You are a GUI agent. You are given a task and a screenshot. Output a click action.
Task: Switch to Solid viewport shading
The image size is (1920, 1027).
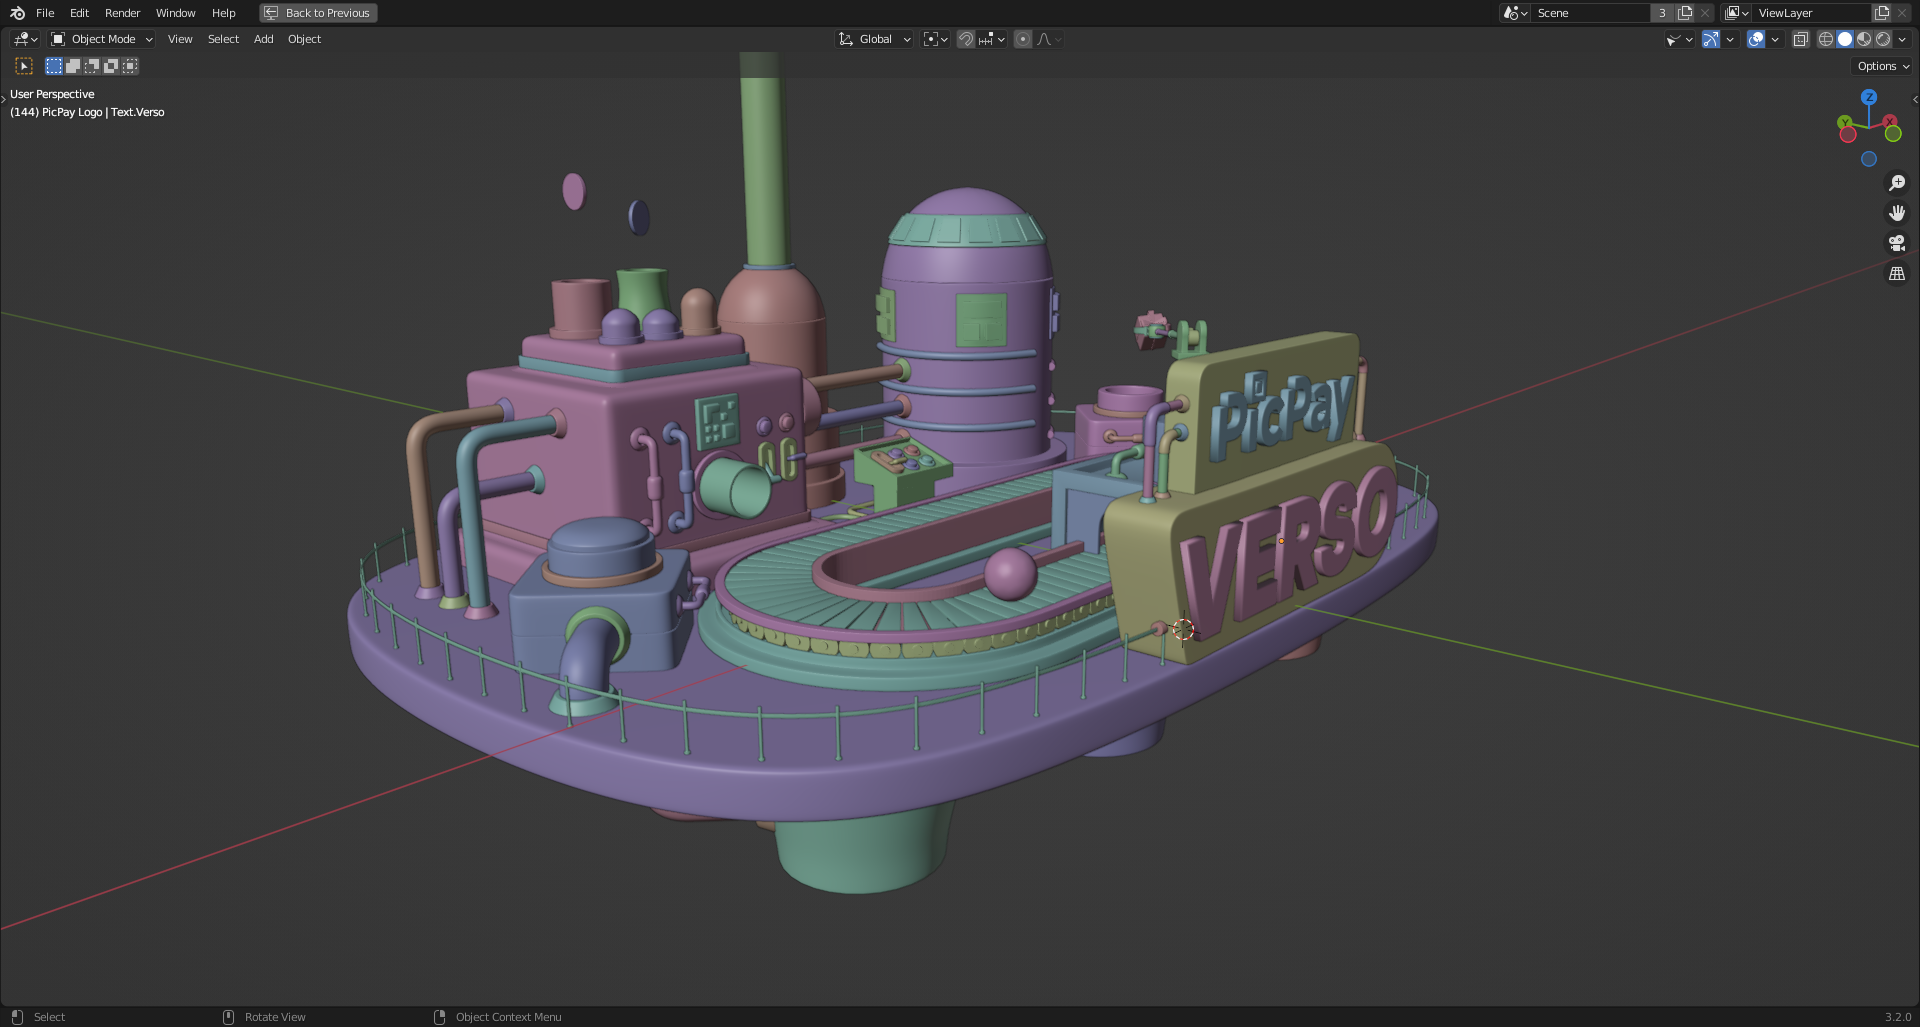pyautogui.click(x=1845, y=39)
